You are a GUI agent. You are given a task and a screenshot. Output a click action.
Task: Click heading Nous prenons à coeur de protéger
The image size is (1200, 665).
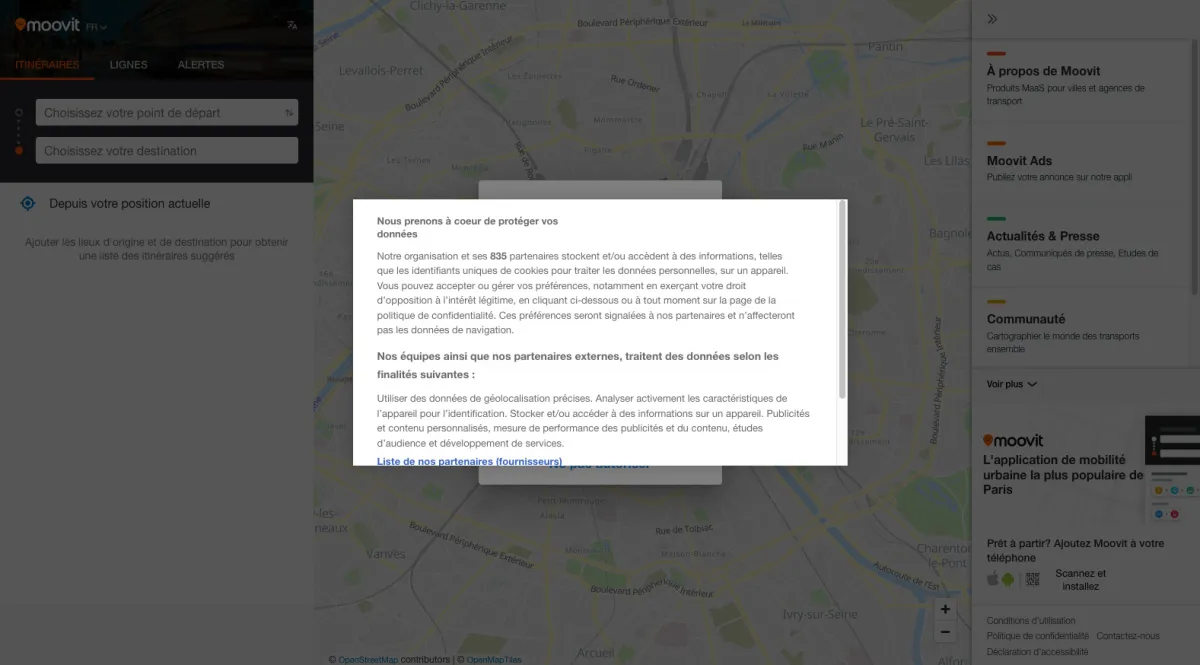(467, 227)
